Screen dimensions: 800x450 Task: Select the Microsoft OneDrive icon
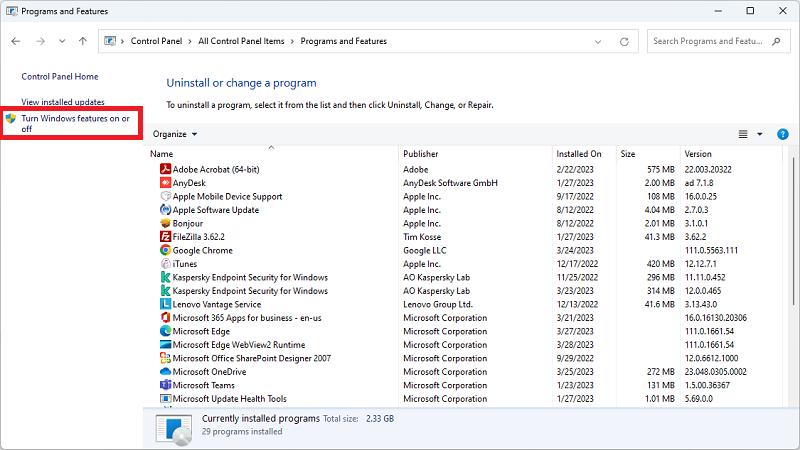[x=165, y=371]
